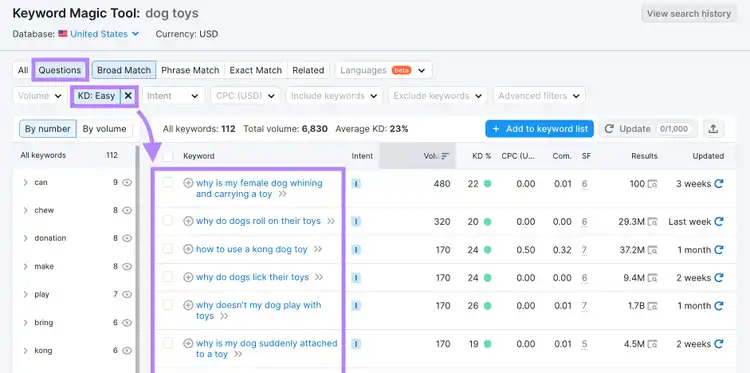Tick the select-all checkbox in table header
750x373 pixels.
point(167,156)
